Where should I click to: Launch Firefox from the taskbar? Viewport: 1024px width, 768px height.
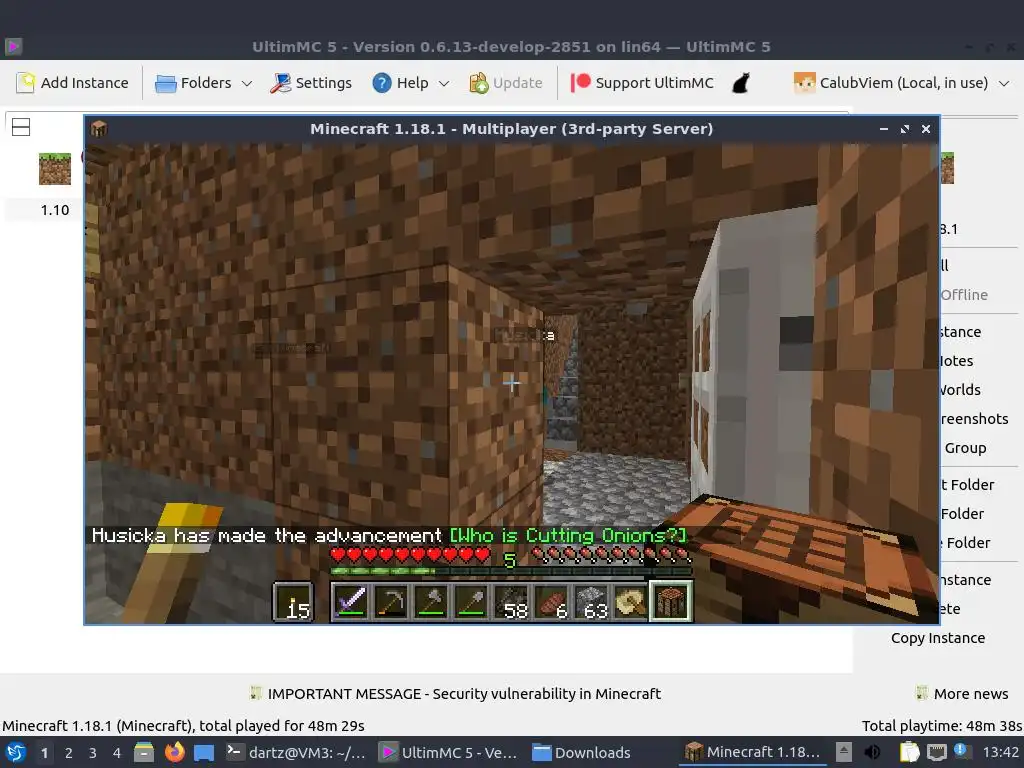pyautogui.click(x=174, y=752)
